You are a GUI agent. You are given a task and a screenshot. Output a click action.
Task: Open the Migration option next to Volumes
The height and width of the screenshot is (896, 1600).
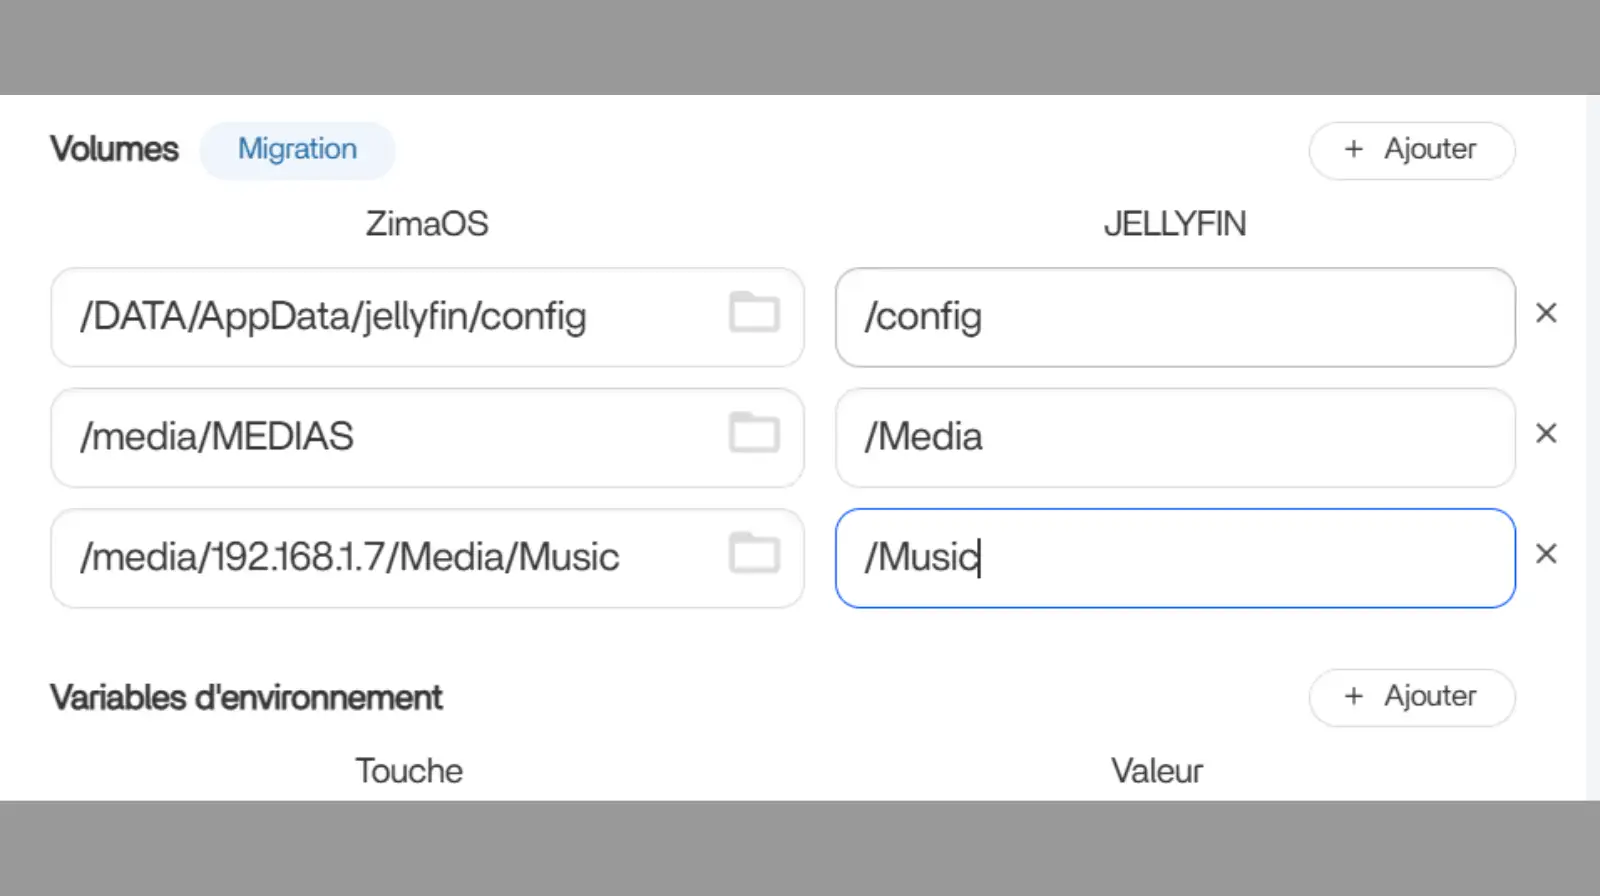297,150
